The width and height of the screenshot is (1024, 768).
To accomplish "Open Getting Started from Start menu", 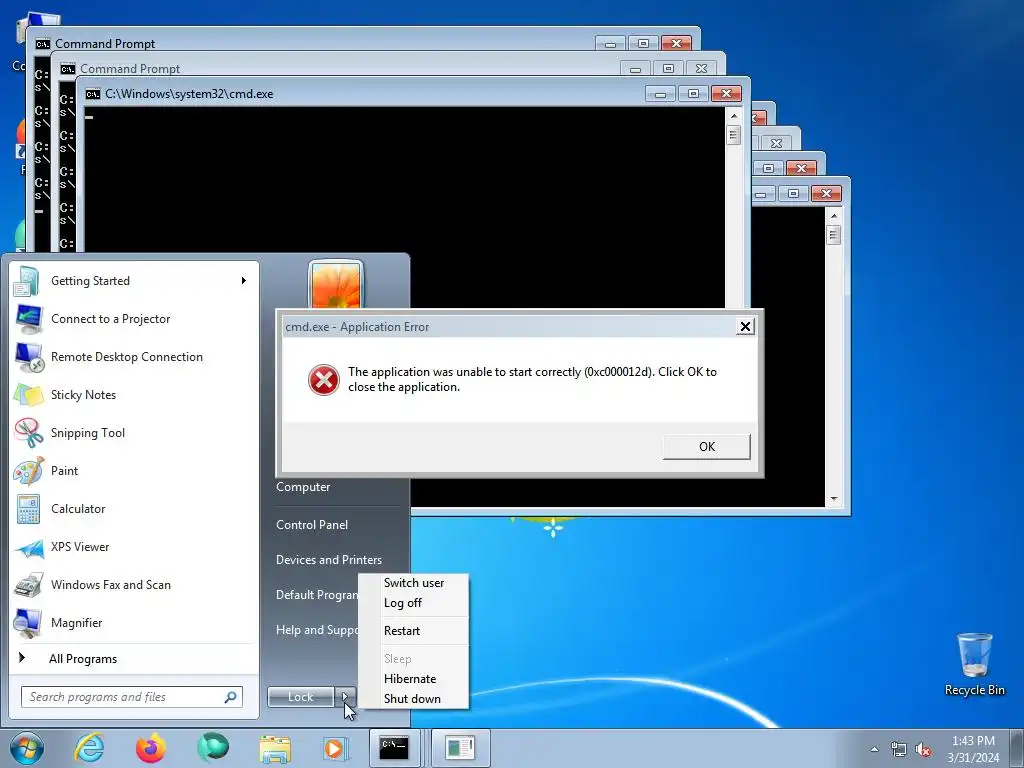I will (134, 281).
